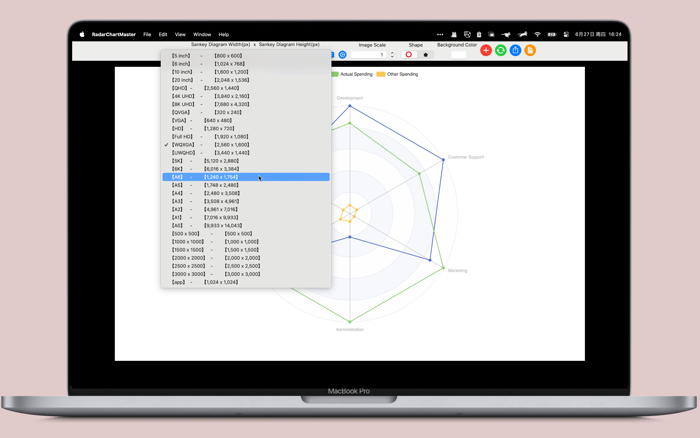Choose the UWQHD 3,440 x 1,440 preset
The width and height of the screenshot is (700, 438).
pyautogui.click(x=246, y=153)
